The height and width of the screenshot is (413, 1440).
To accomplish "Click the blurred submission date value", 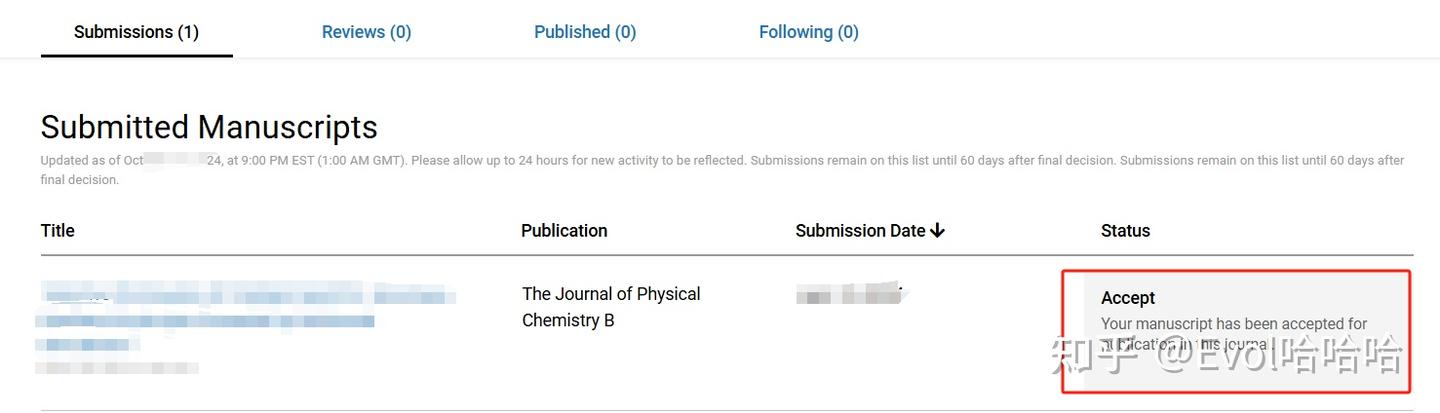I will [849, 294].
